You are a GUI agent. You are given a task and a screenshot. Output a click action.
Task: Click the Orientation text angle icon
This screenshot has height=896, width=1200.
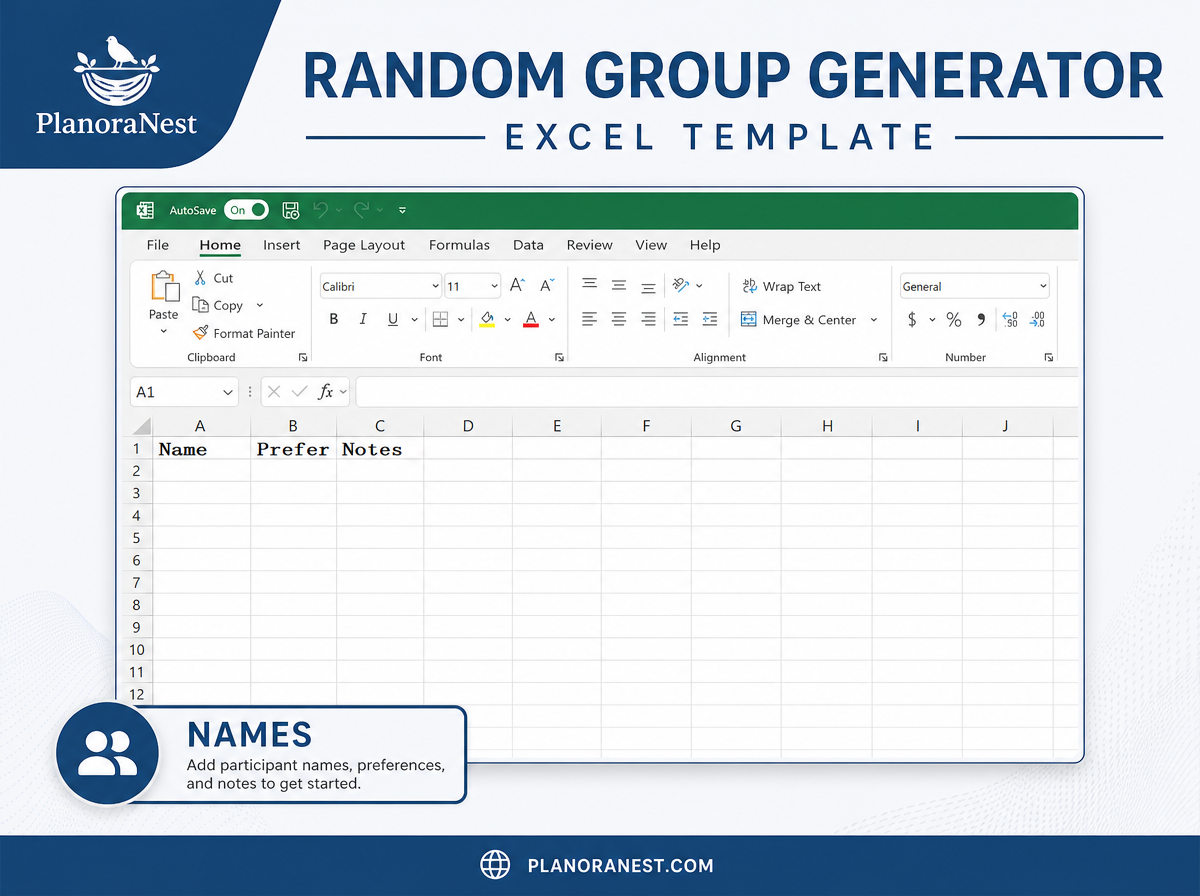tap(681, 285)
